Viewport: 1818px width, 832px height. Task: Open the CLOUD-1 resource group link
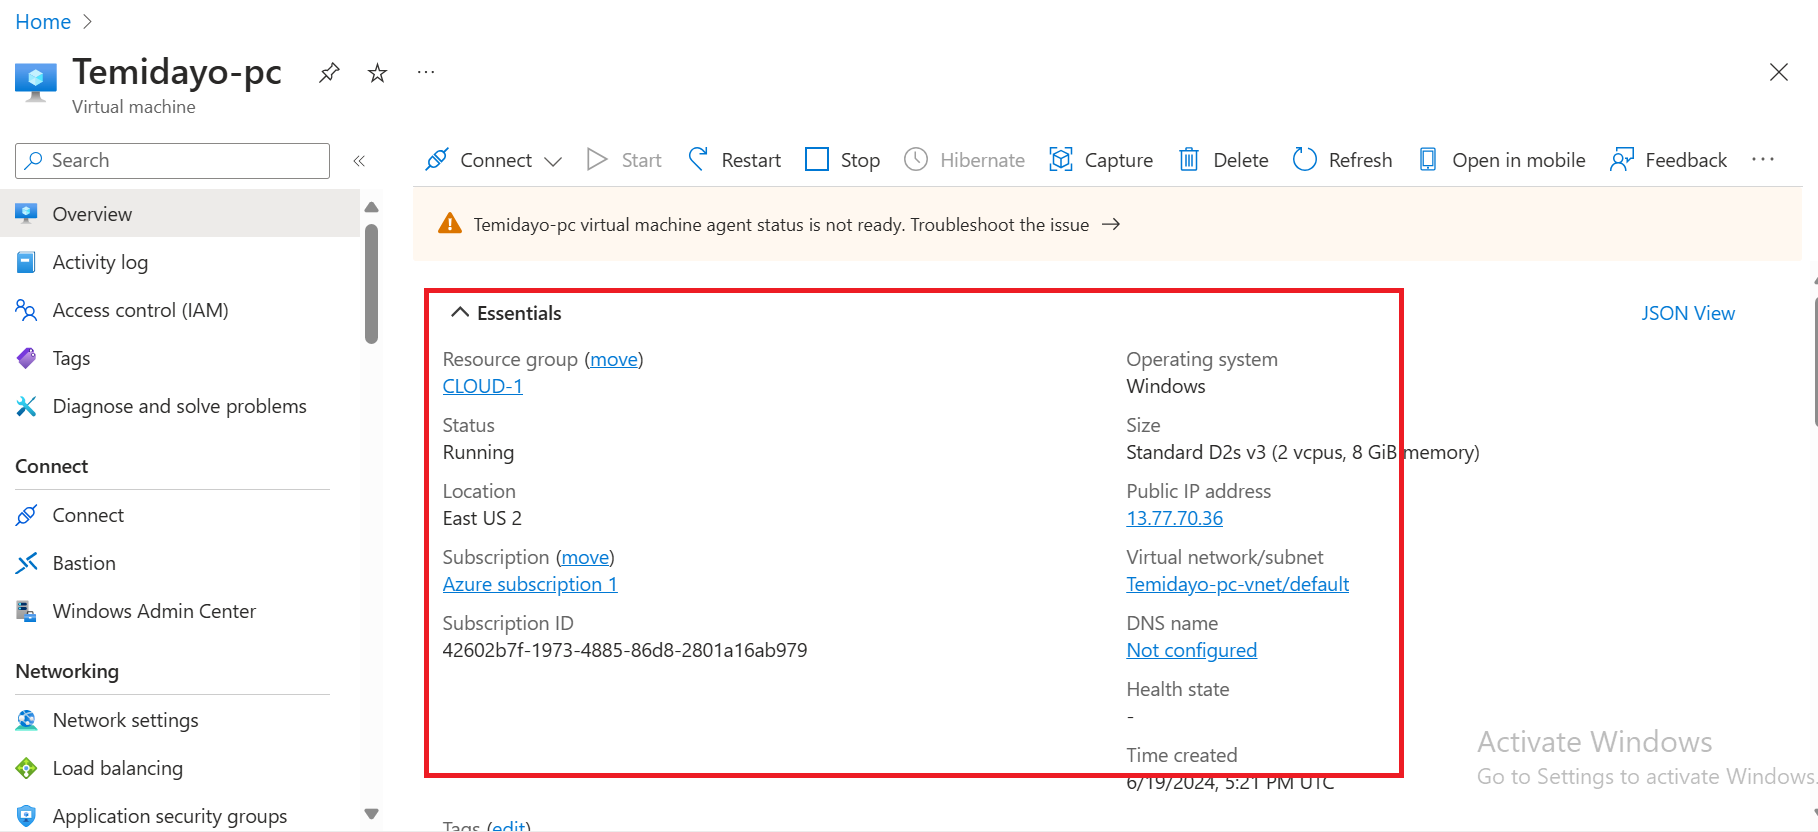[482, 386]
